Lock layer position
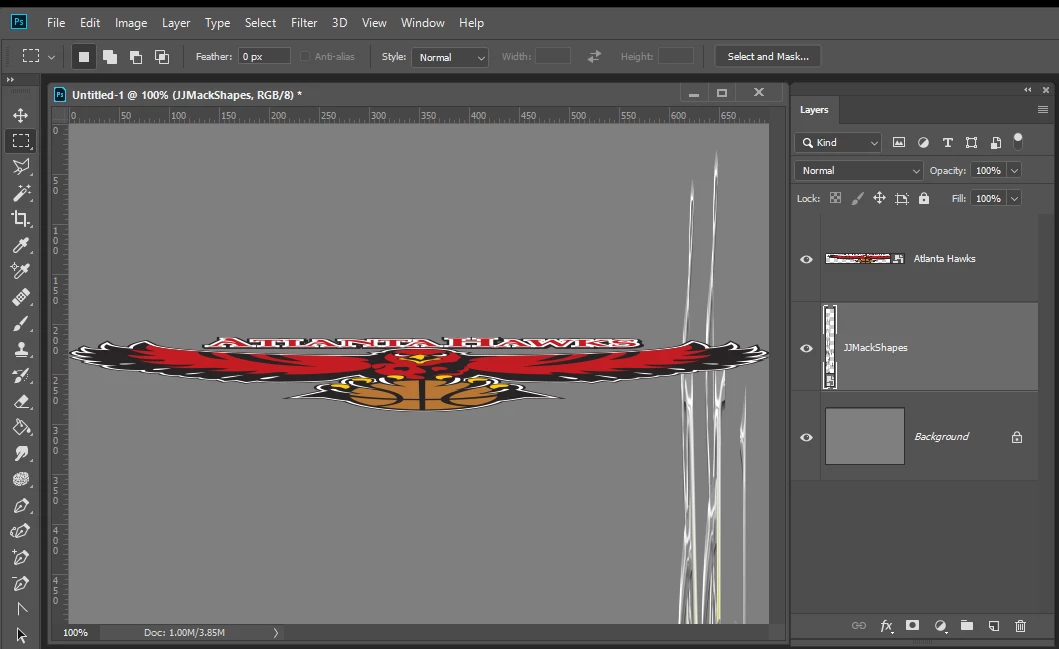The height and width of the screenshot is (649, 1059). click(879, 198)
